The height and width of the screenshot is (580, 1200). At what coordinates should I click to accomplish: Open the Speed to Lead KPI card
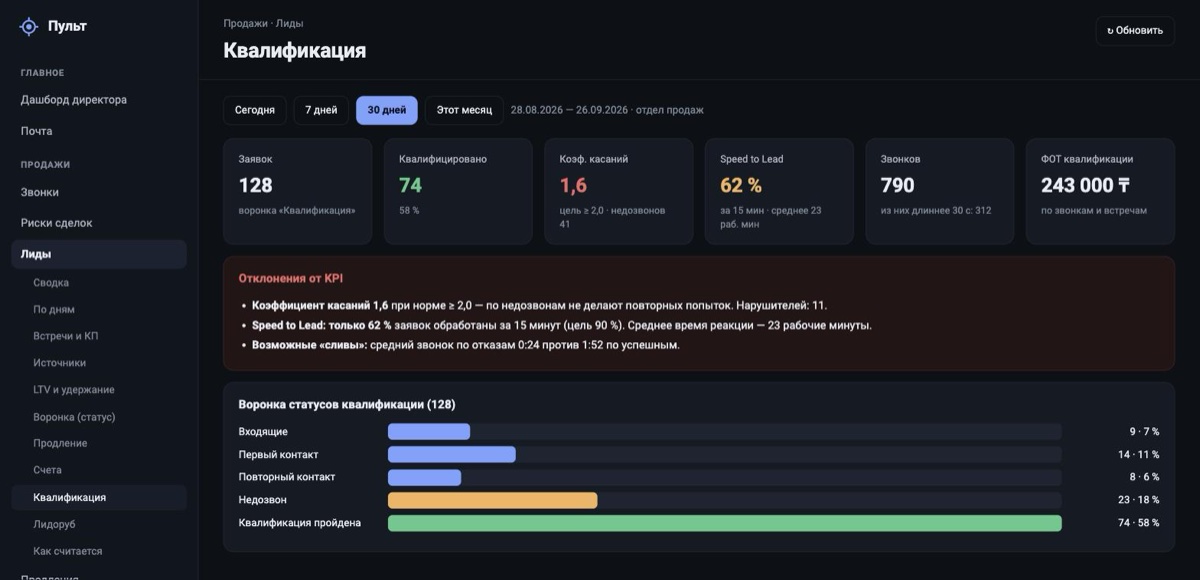(x=779, y=191)
